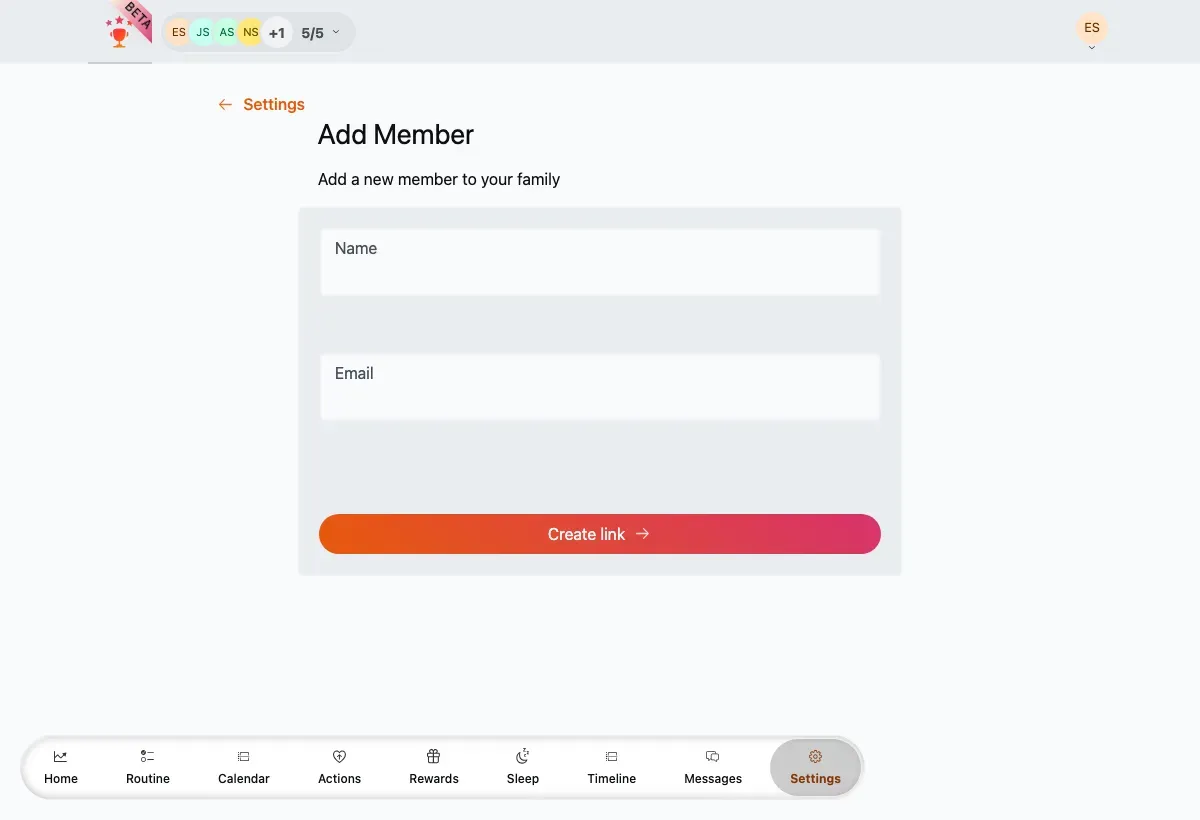Screen dimensions: 1200x820
Task: Select the AS member avatar
Action: pos(227,33)
